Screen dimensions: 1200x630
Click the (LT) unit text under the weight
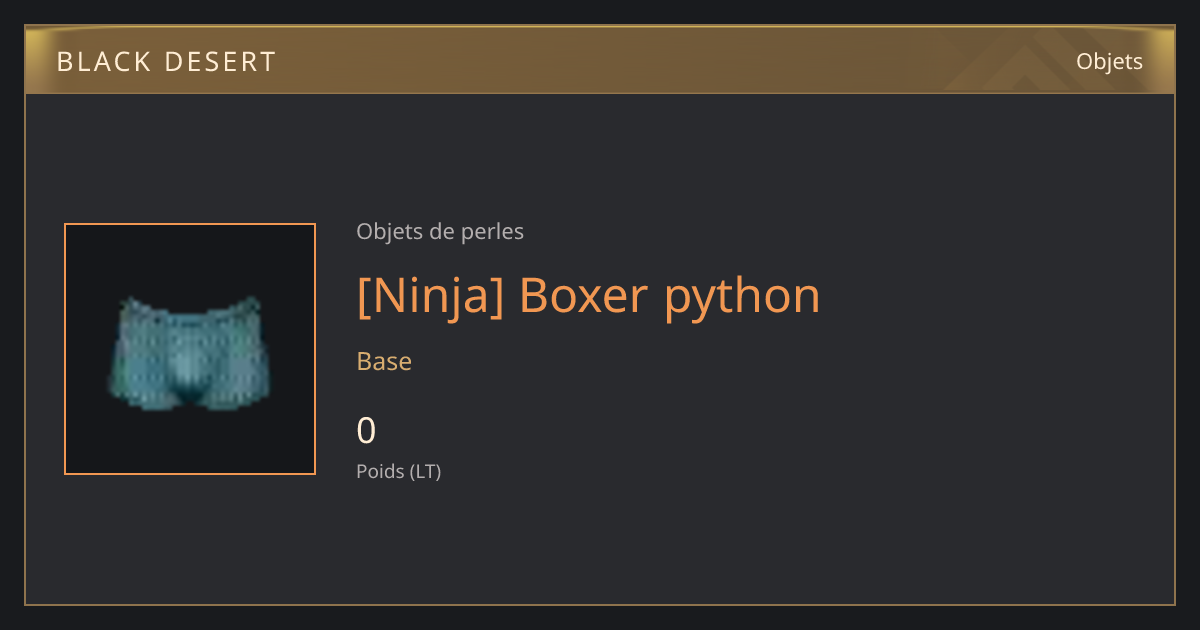click(425, 471)
